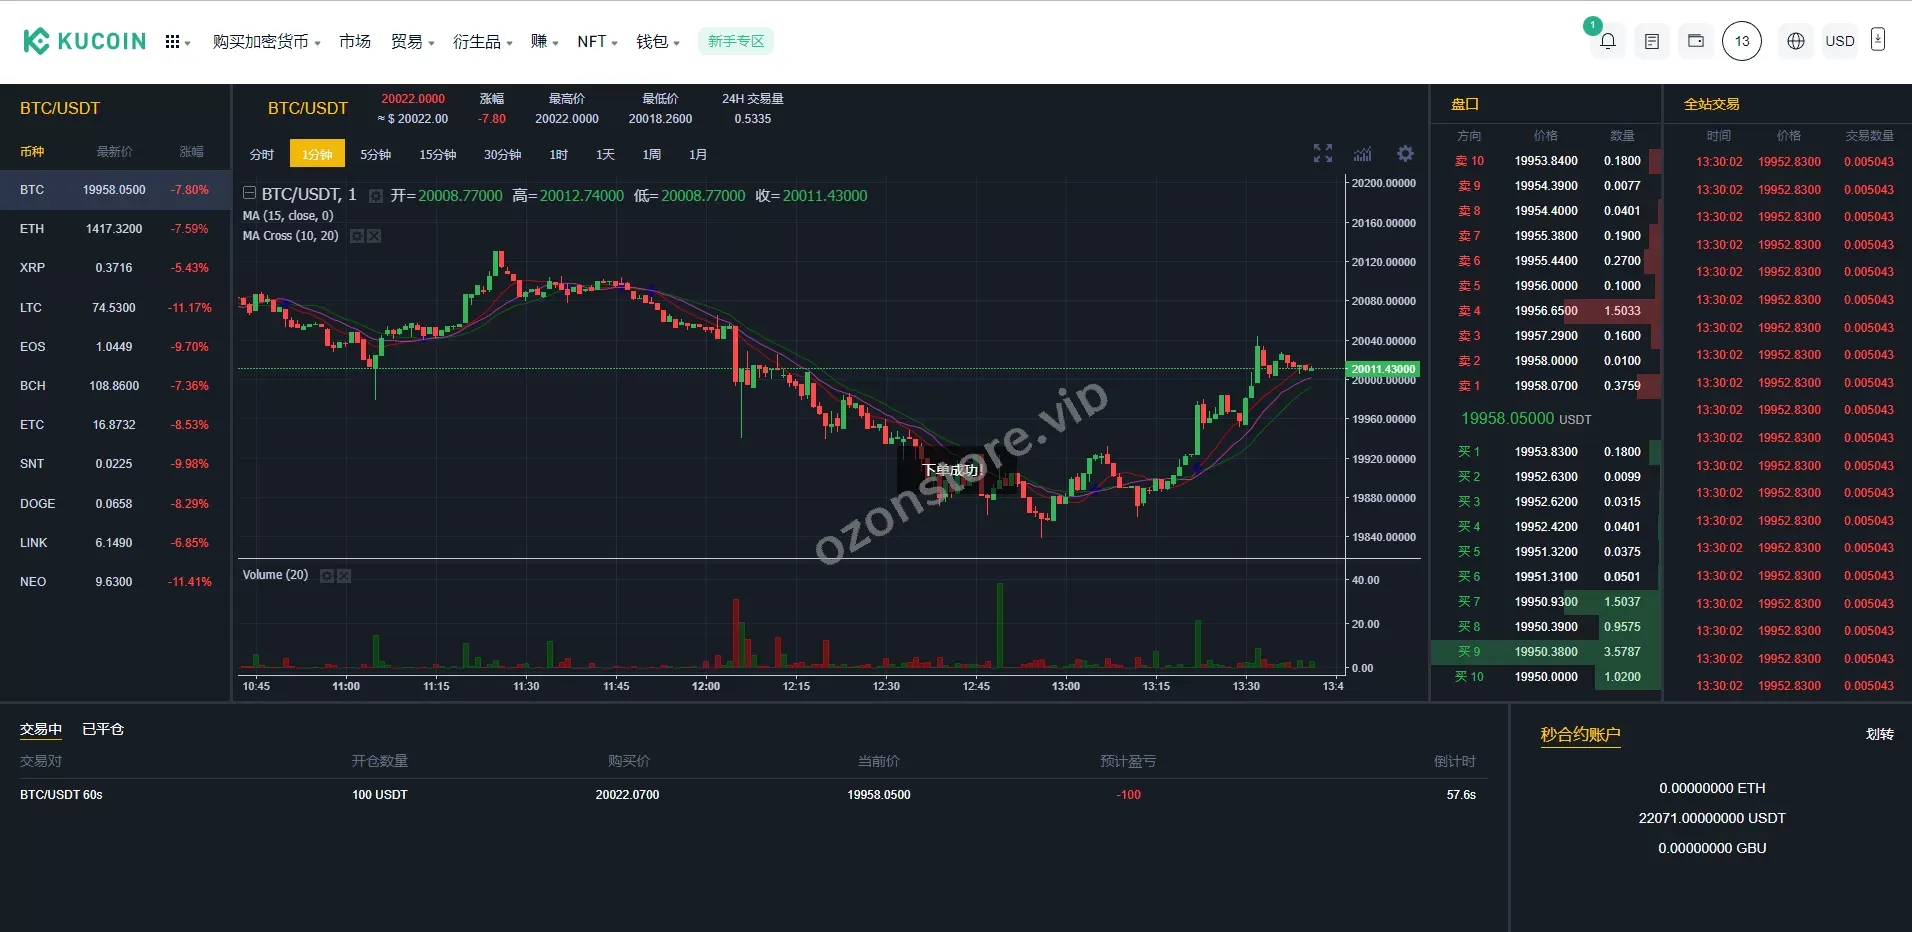Open the notification bell
Screen dimensions: 1912x932
(1607, 41)
